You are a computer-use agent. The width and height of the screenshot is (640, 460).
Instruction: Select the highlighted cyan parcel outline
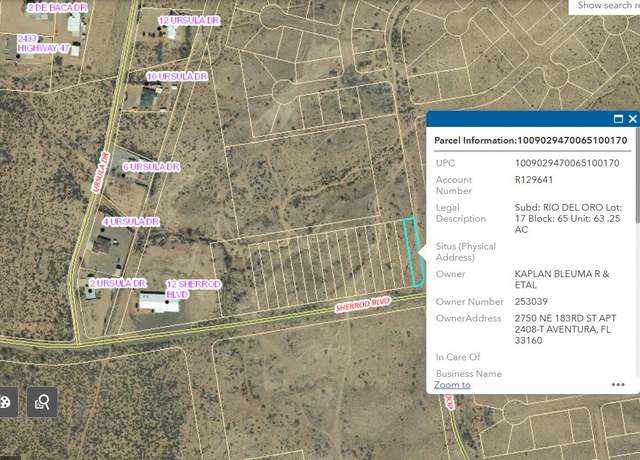(413, 252)
